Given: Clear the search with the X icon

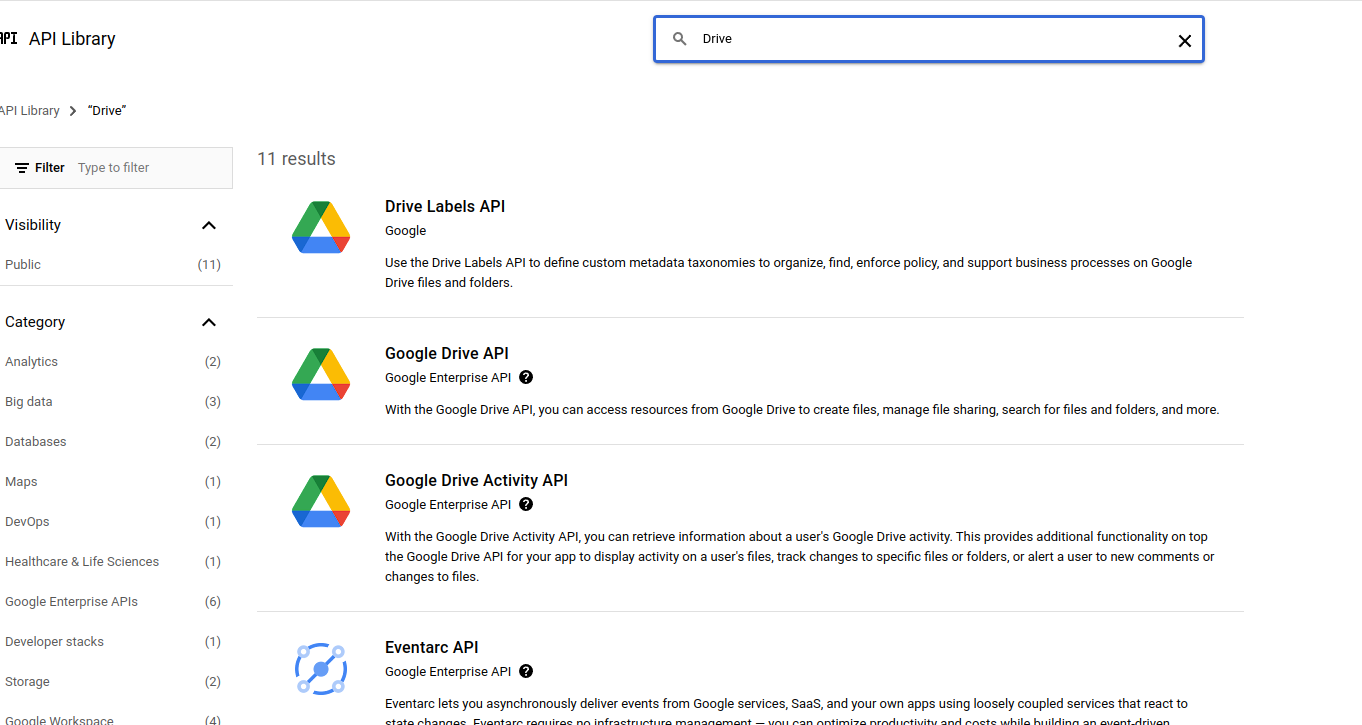Looking at the screenshot, I should pyautogui.click(x=1184, y=41).
